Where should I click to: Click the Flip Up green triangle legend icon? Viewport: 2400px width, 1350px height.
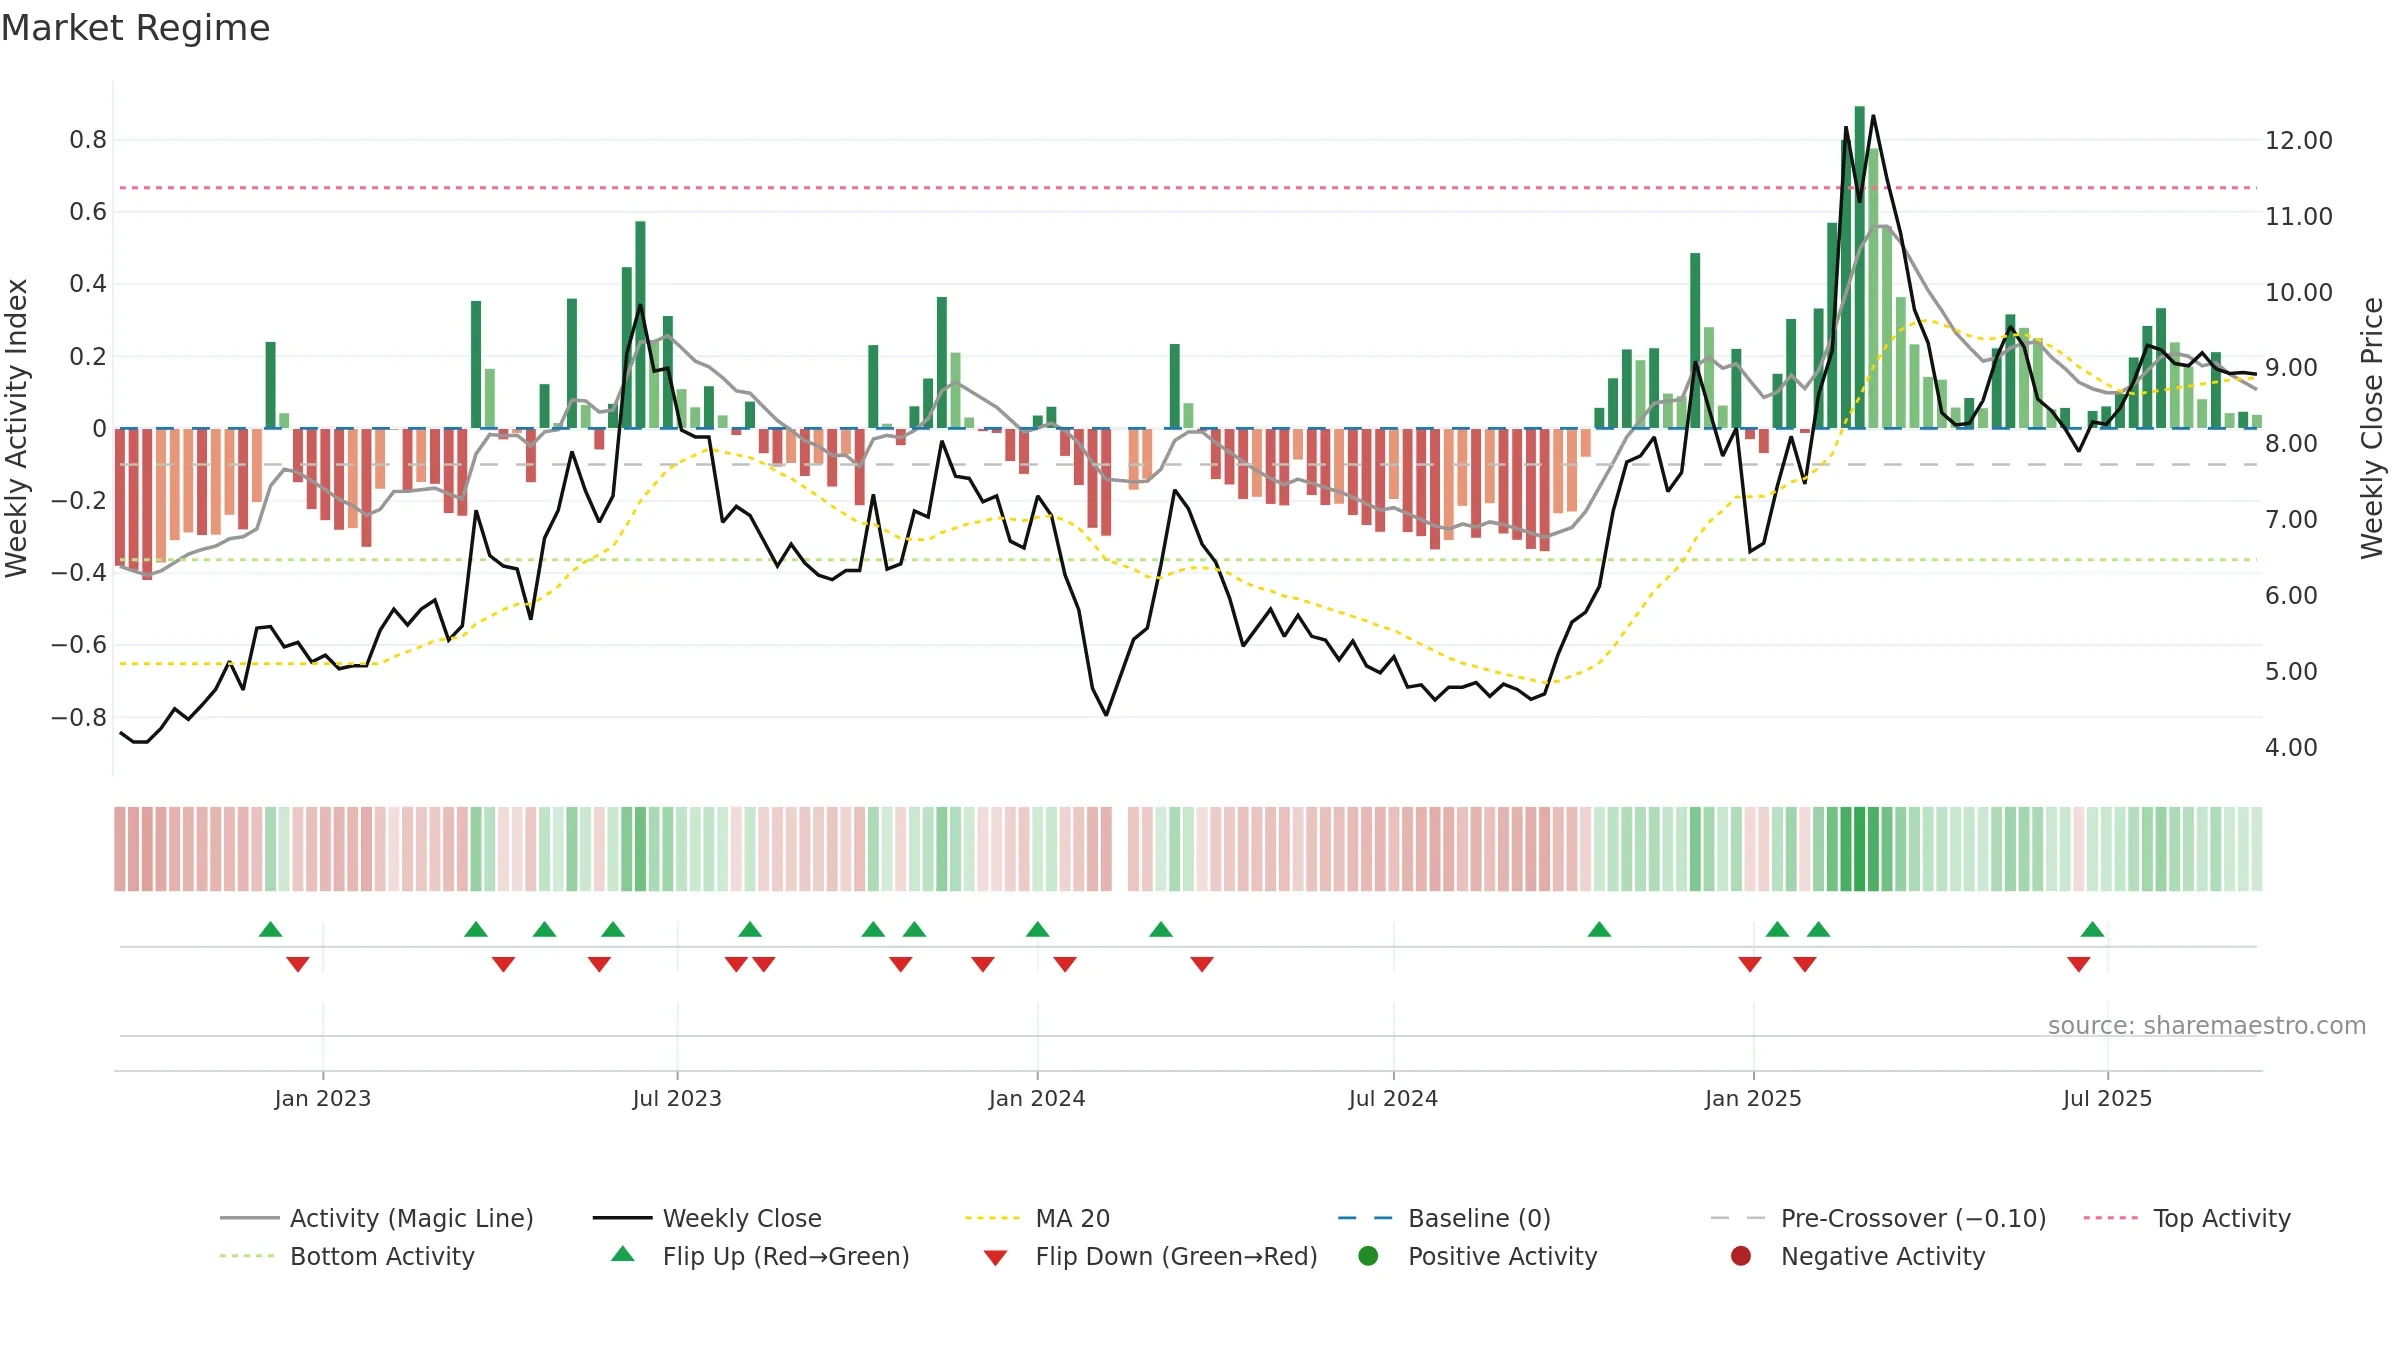pyautogui.click(x=623, y=1254)
